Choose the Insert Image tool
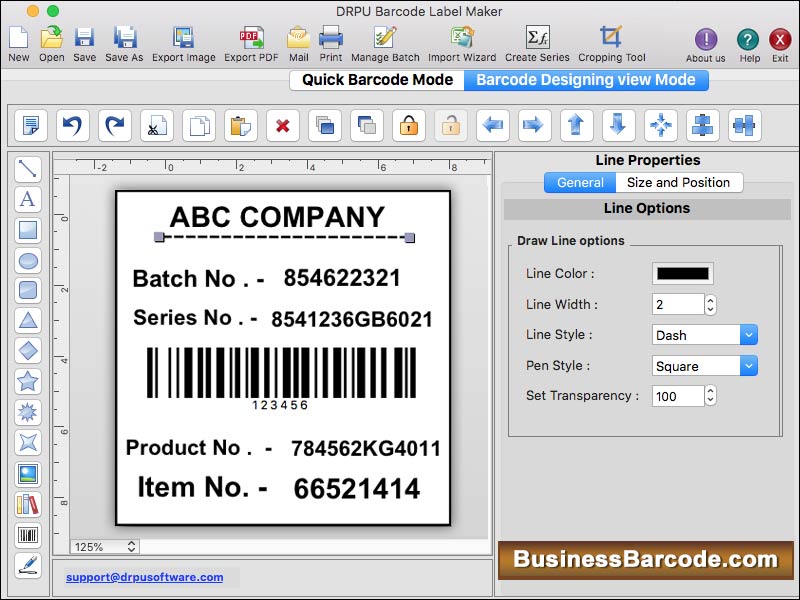 (x=28, y=472)
